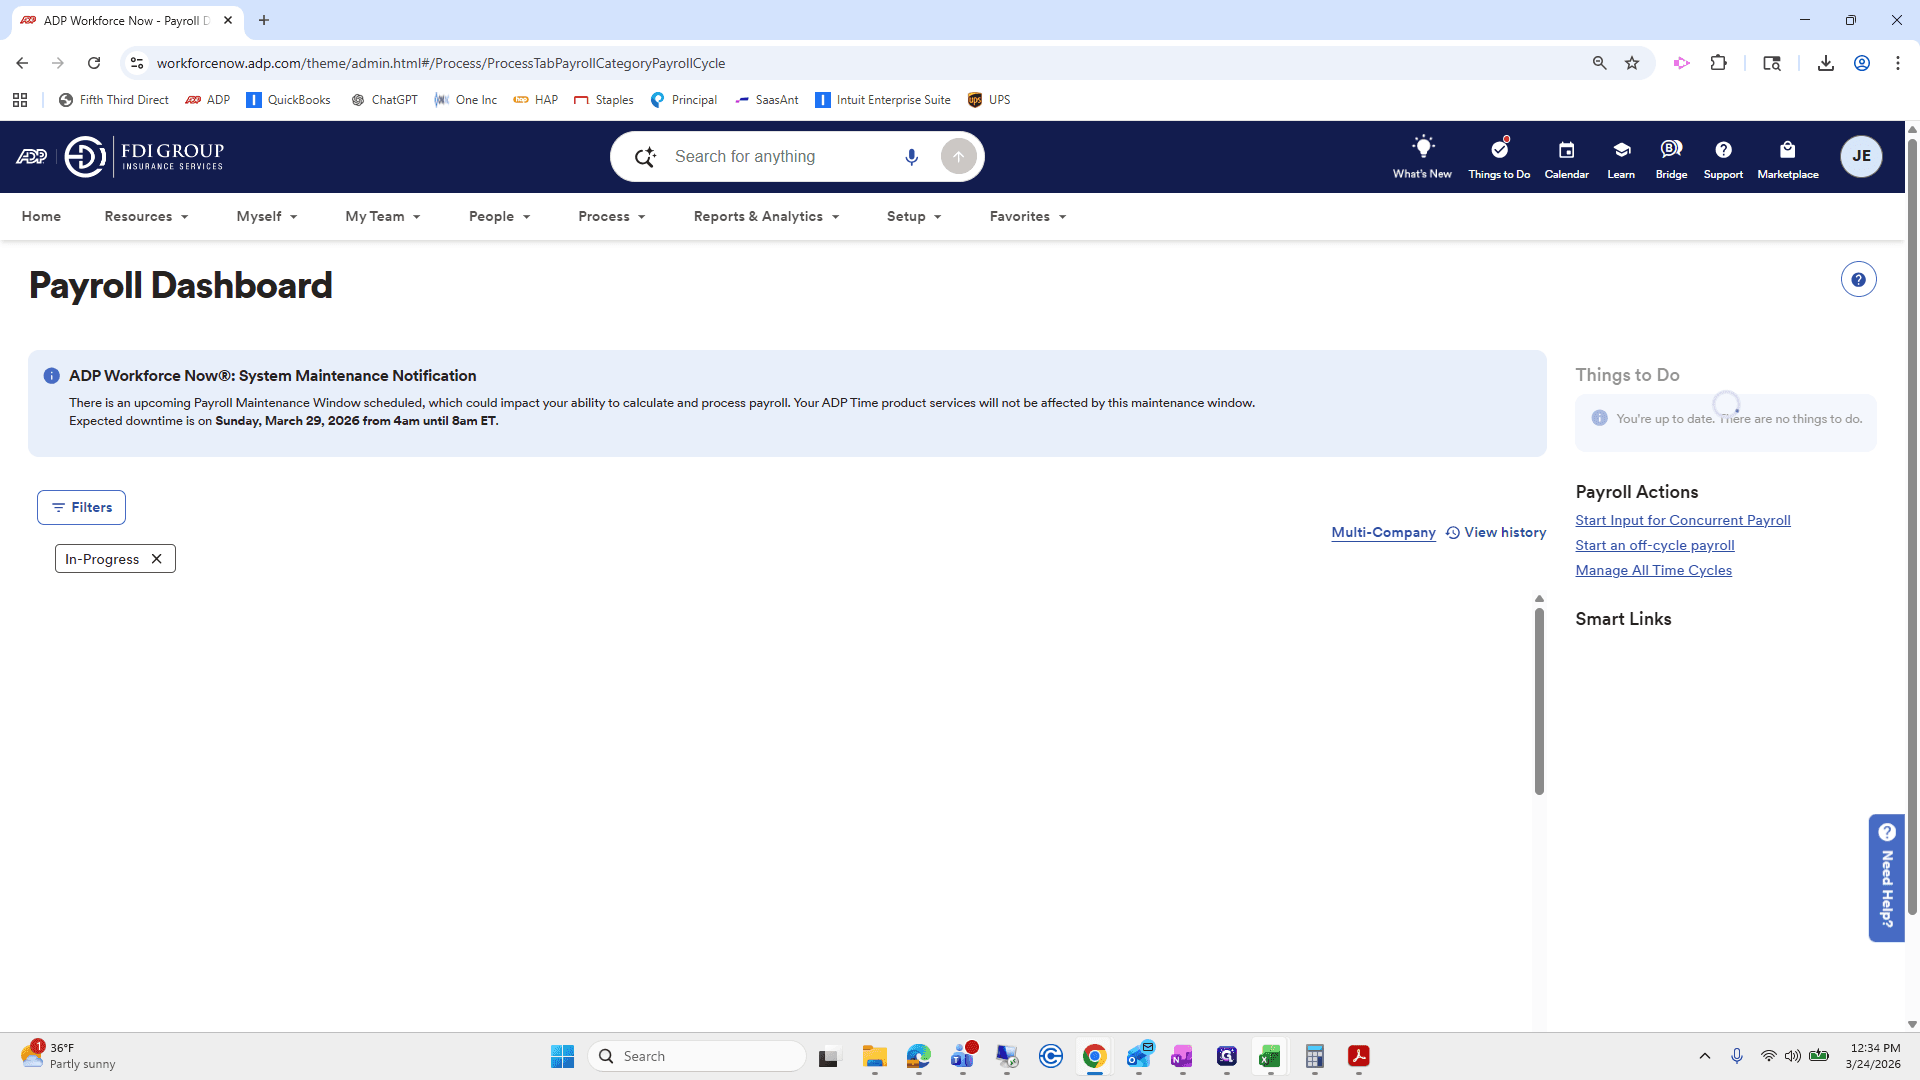Image resolution: width=1920 pixels, height=1080 pixels.
Task: Open the Learn graduation cap icon
Action: pos(1621,157)
